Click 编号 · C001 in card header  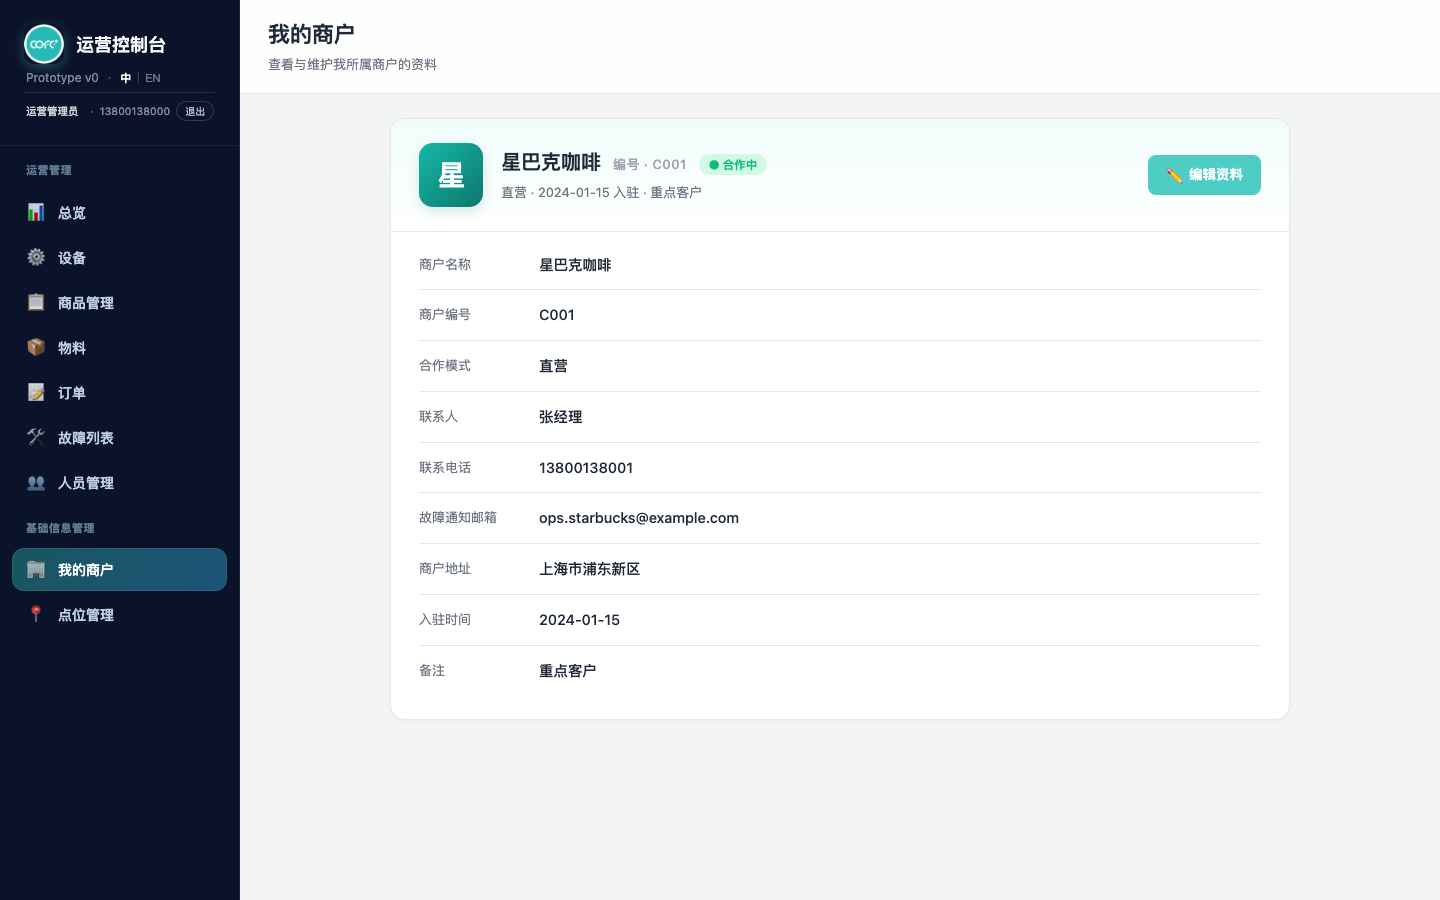click(650, 165)
